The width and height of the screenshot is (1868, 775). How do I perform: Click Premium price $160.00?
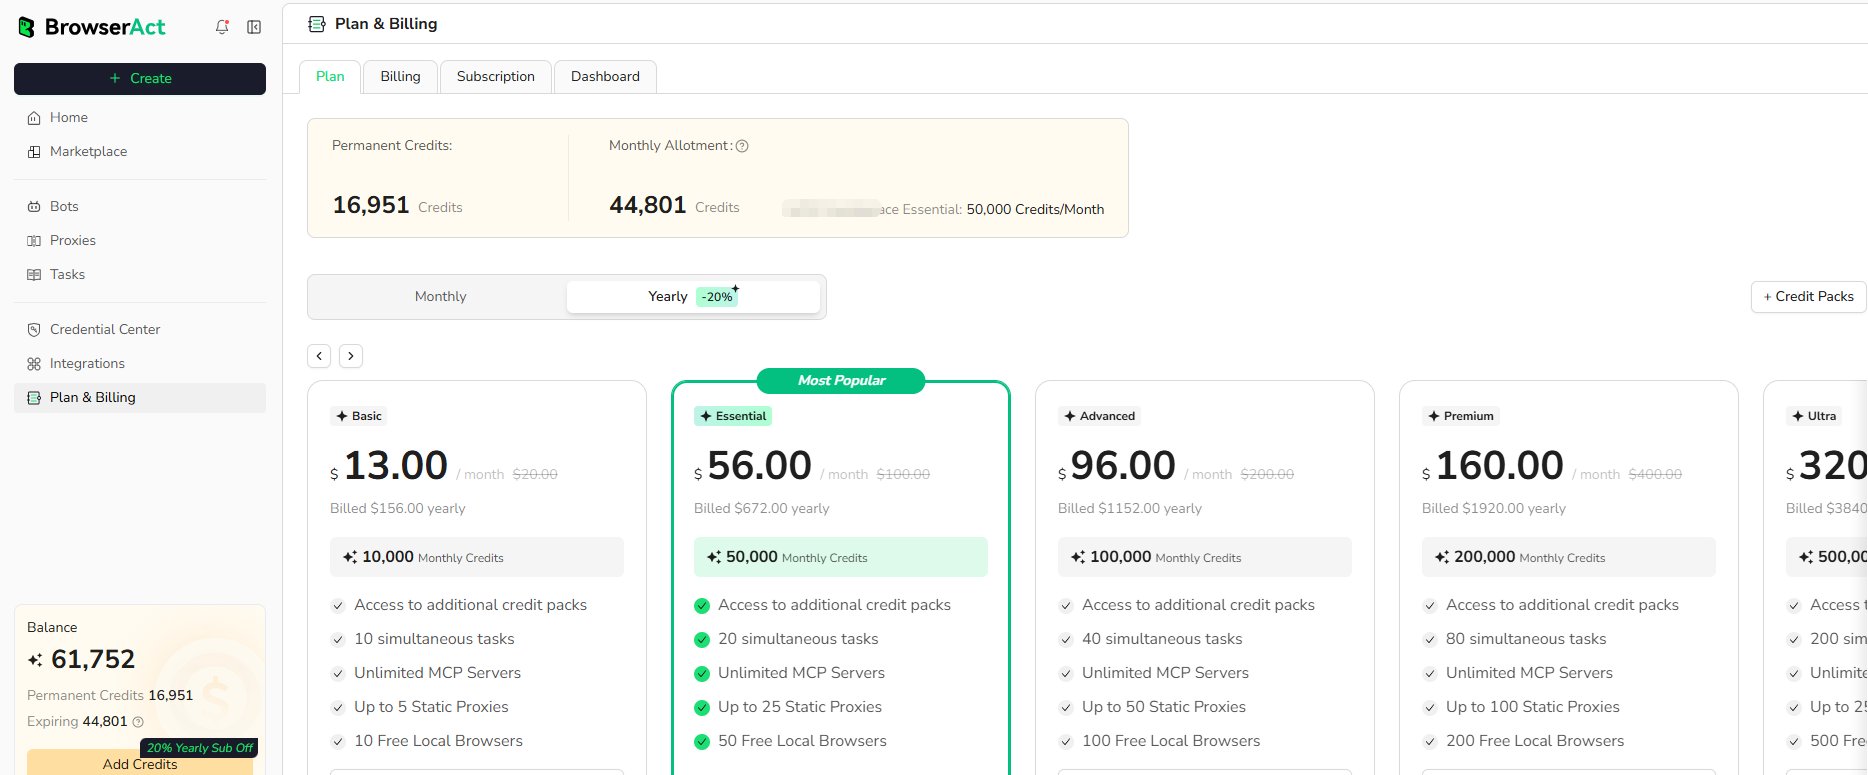pyautogui.click(x=1493, y=466)
